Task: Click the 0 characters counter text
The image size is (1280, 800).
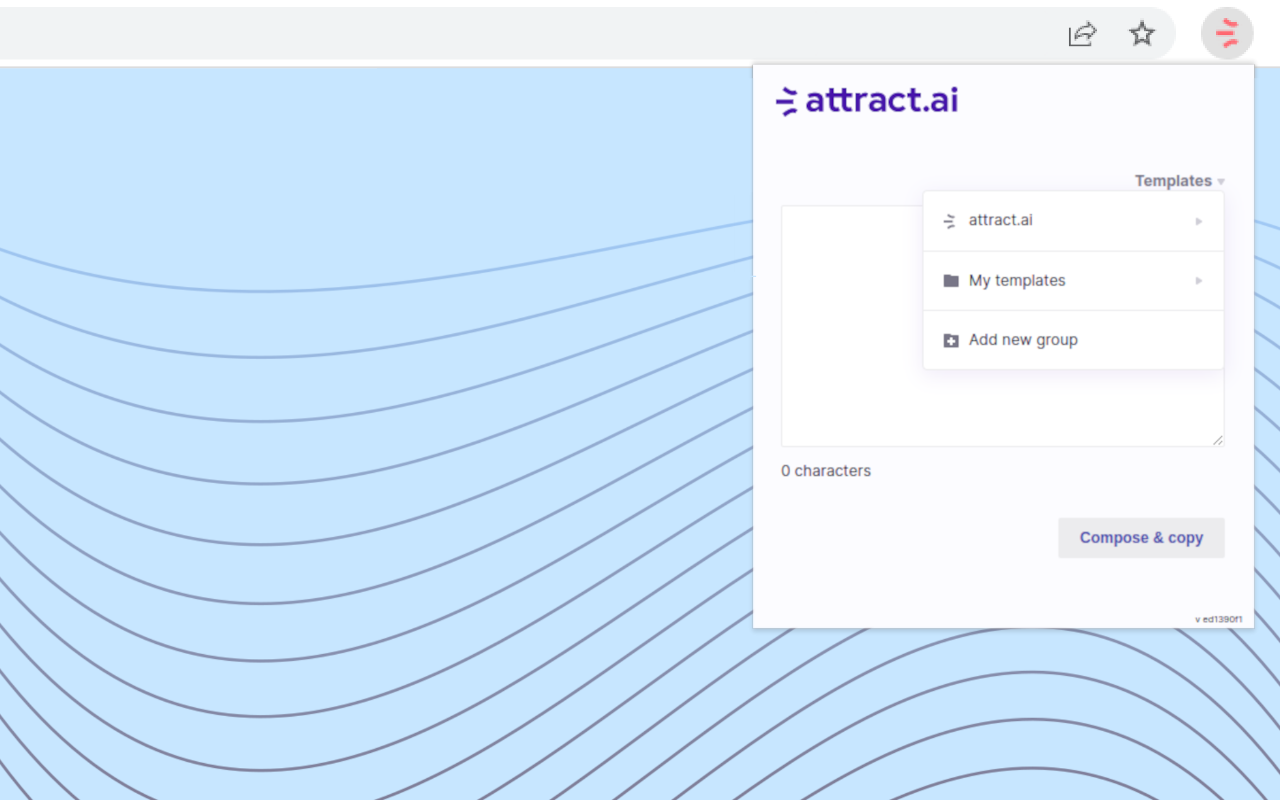Action: point(826,470)
